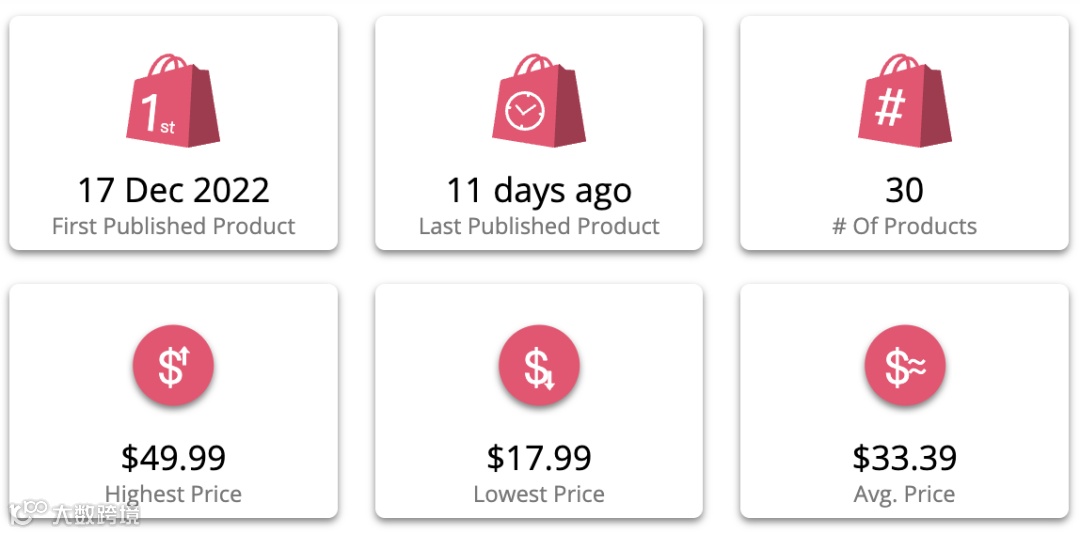Screen dimensions: 1080x534
Task: Click the watermark Chinese text
Action: [x=95, y=513]
